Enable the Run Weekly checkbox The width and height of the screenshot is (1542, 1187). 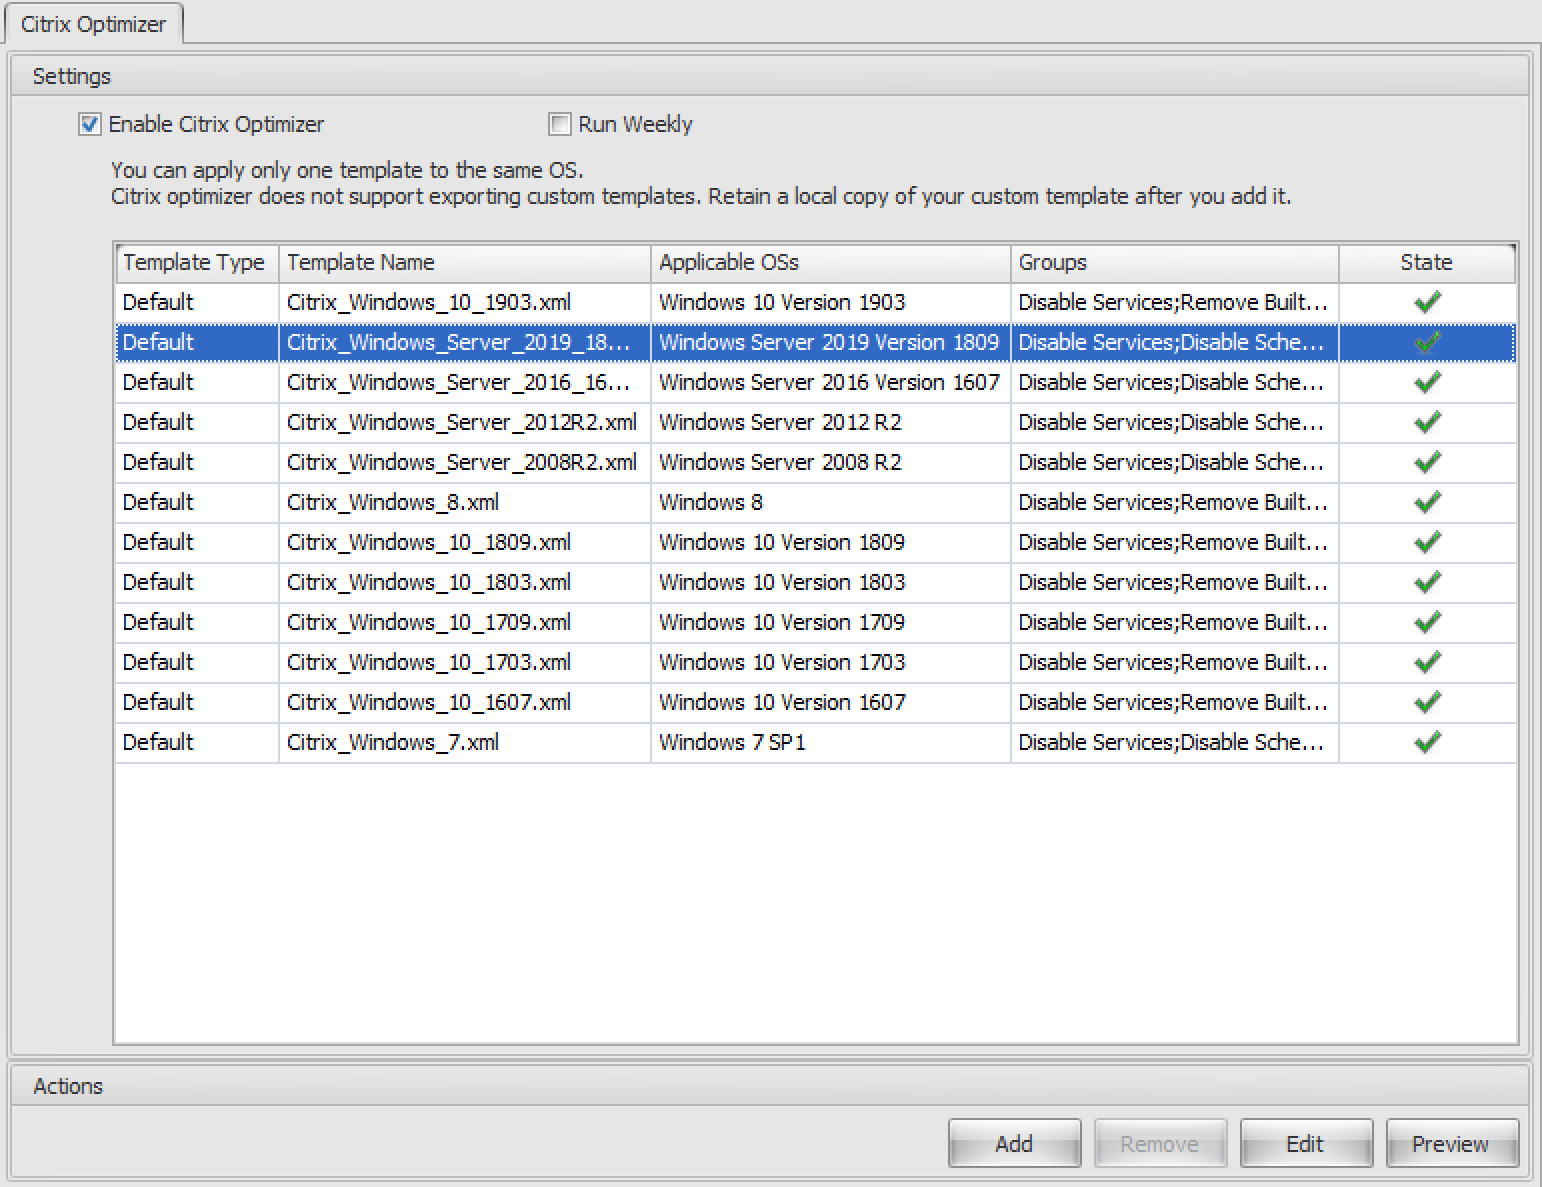[x=559, y=124]
